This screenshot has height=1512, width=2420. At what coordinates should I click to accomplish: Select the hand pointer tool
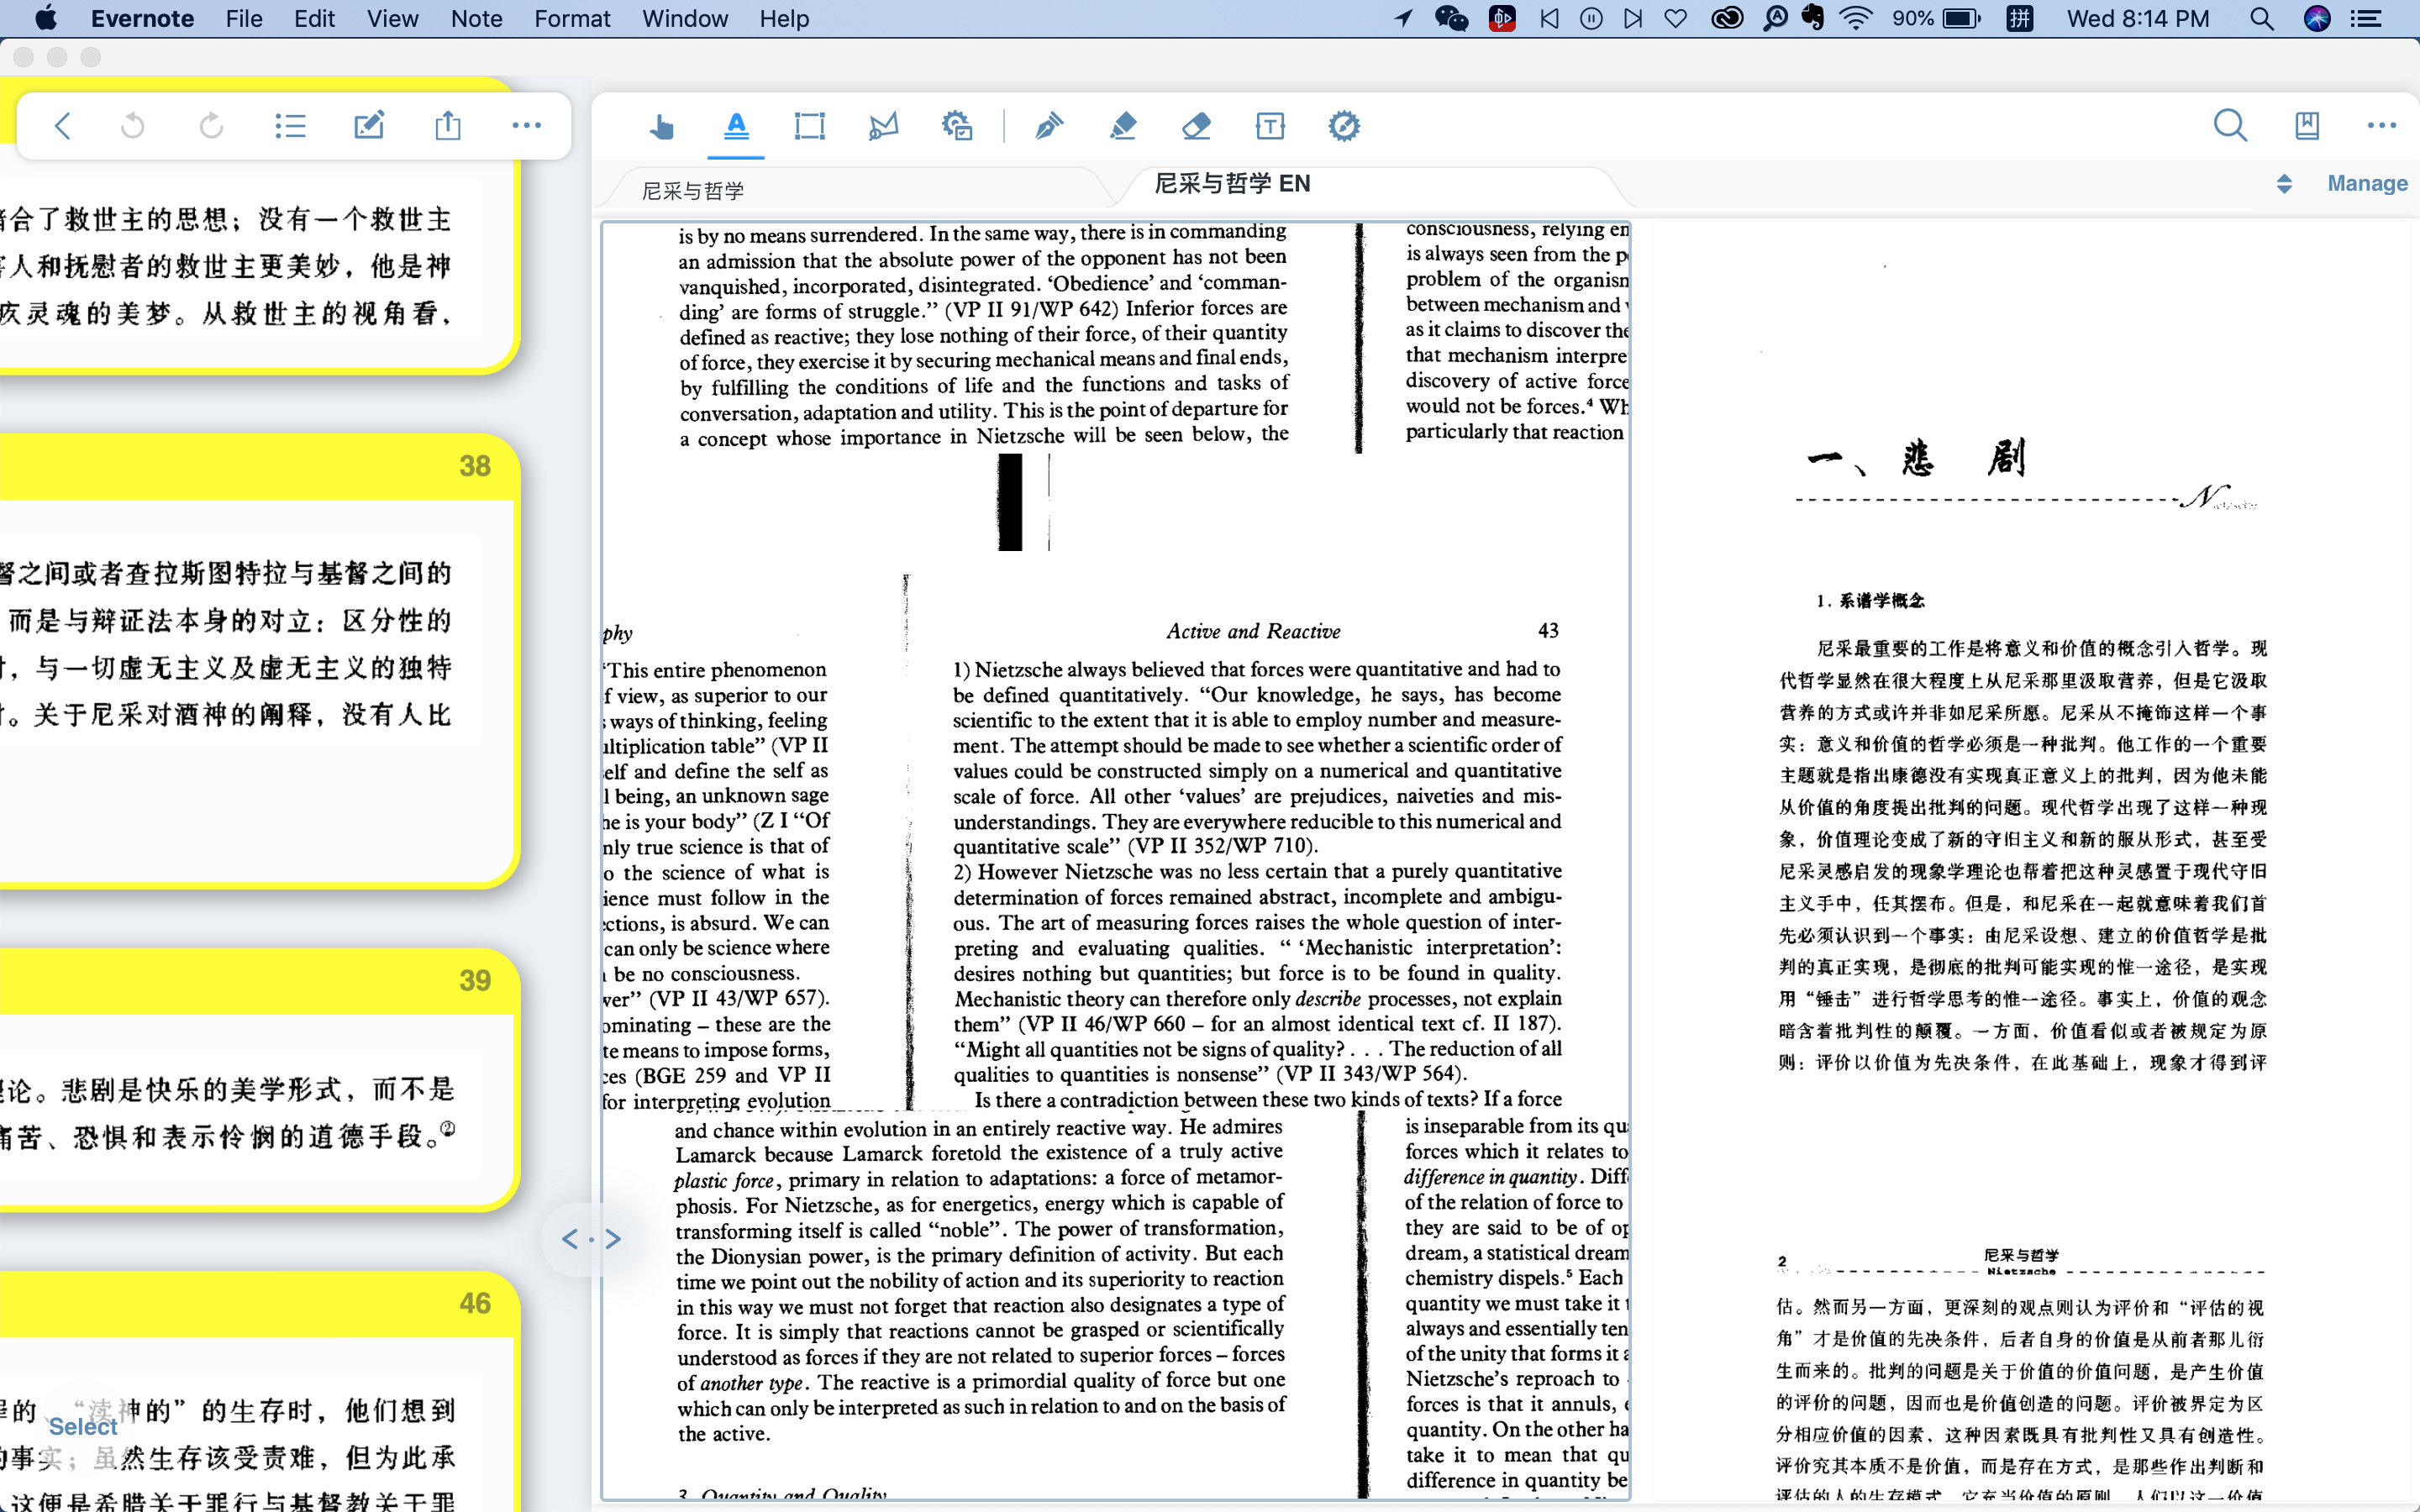(x=661, y=126)
